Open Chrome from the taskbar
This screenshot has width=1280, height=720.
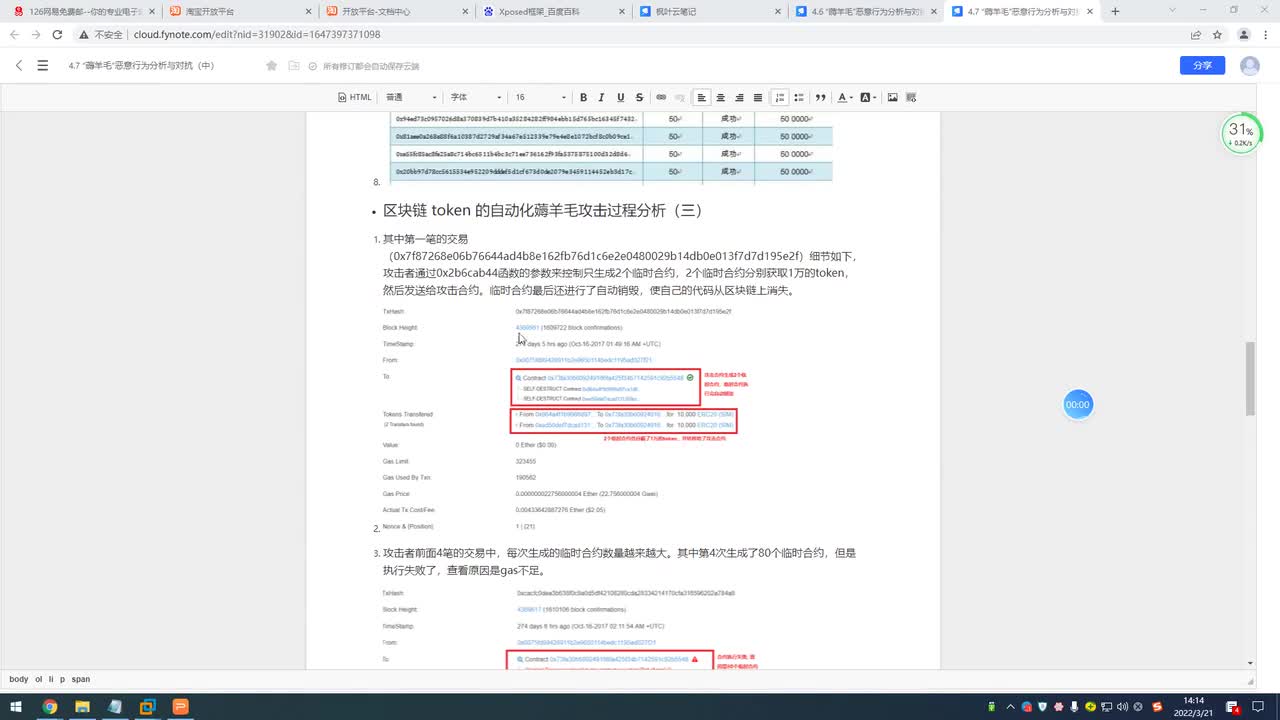point(49,707)
